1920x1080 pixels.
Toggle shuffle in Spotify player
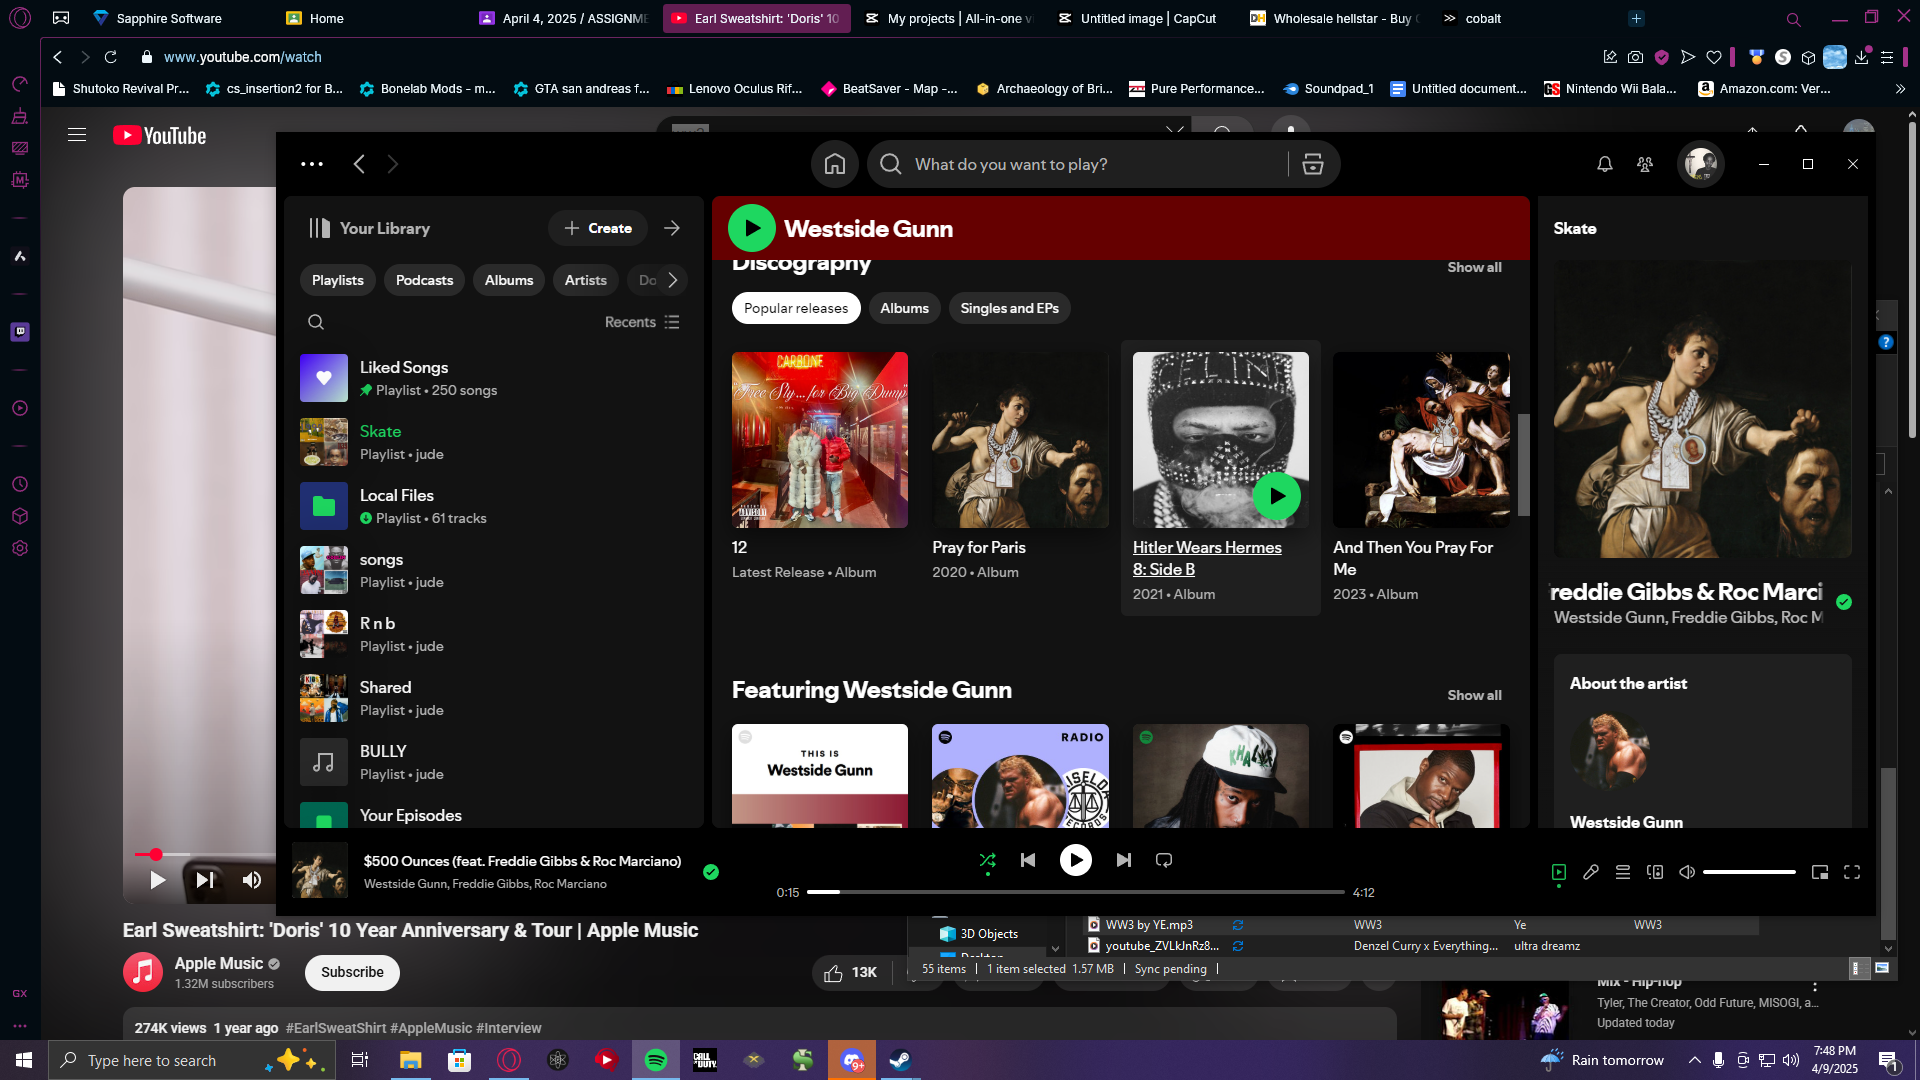coord(987,860)
